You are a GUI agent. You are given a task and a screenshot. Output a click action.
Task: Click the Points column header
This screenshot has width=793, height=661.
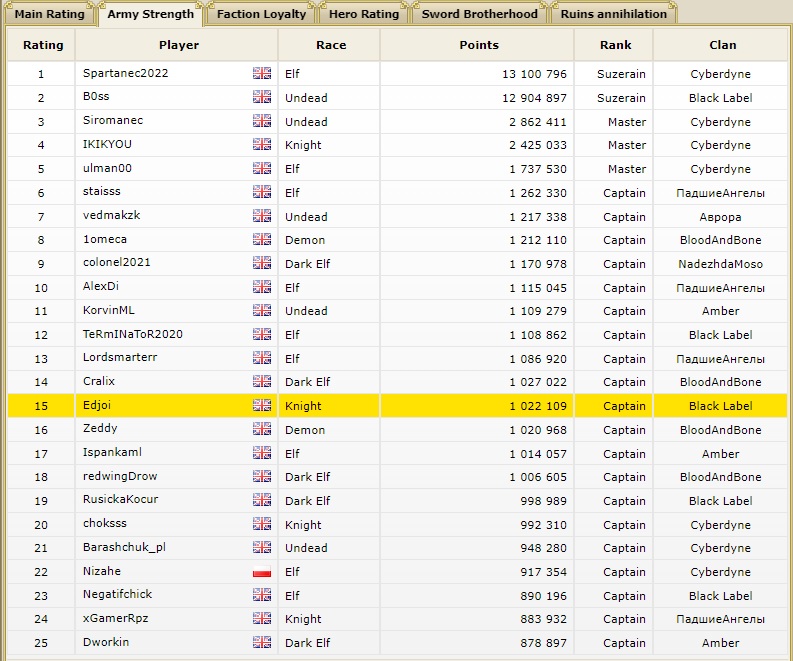478,45
